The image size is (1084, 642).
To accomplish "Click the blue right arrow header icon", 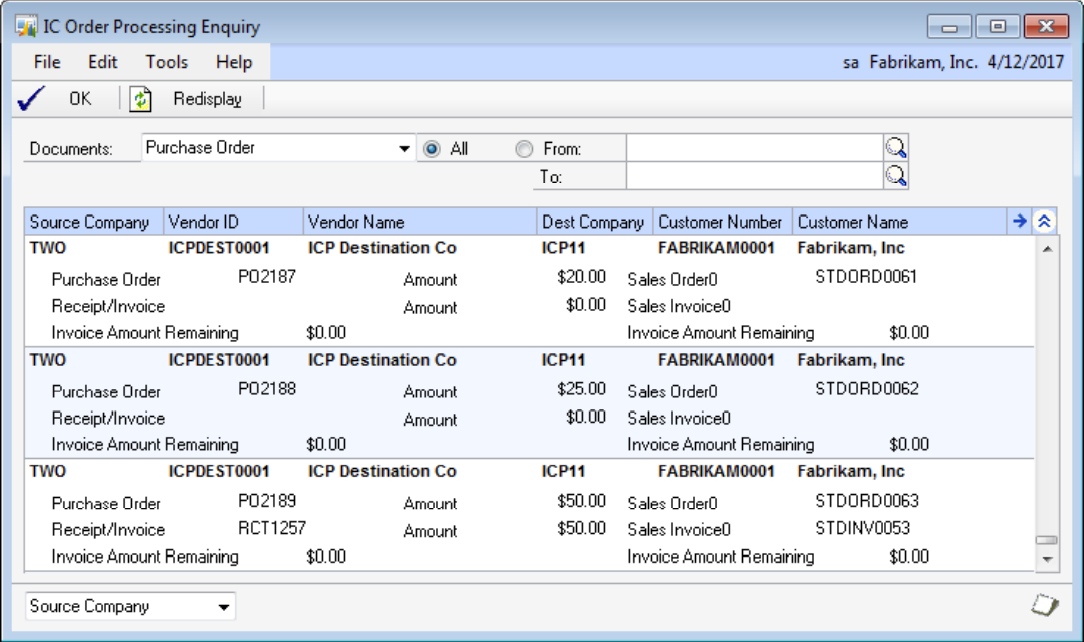I will 1019,221.
